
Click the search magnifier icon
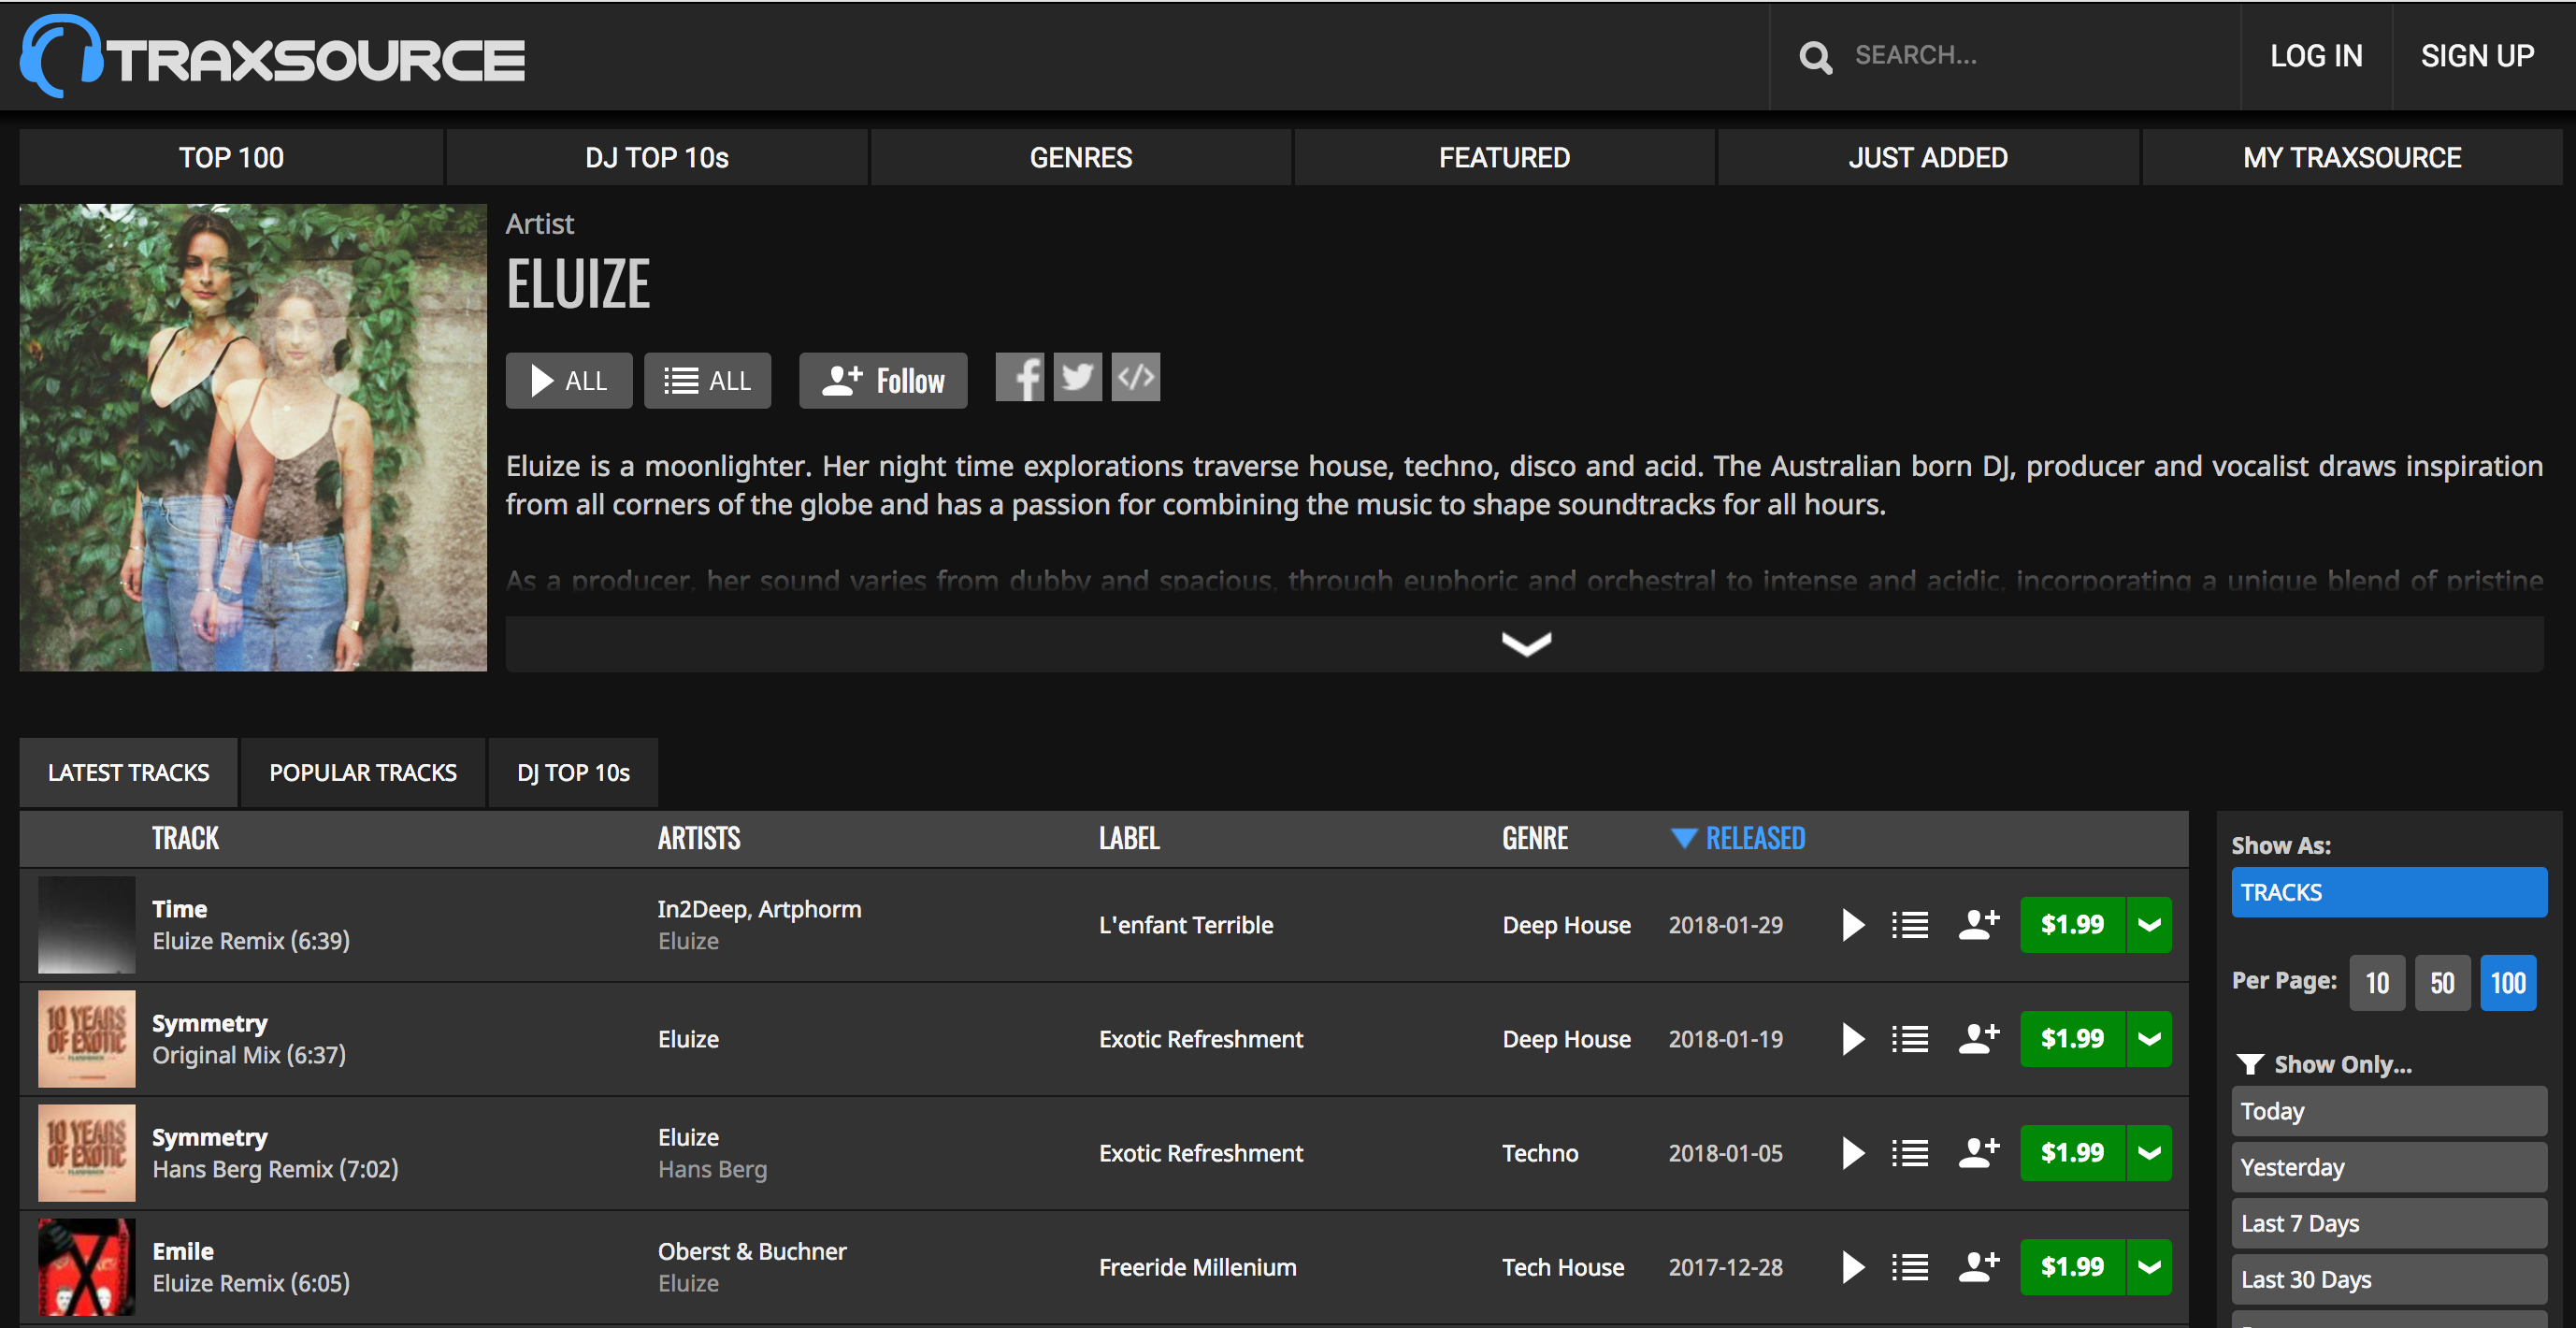coord(1815,57)
